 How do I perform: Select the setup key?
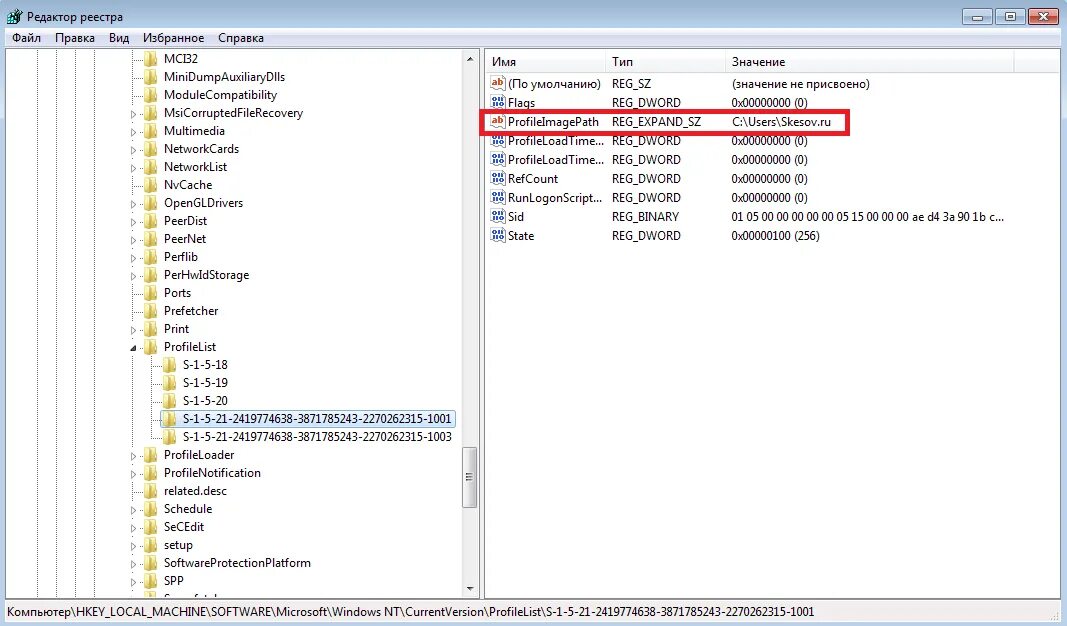[x=178, y=545]
